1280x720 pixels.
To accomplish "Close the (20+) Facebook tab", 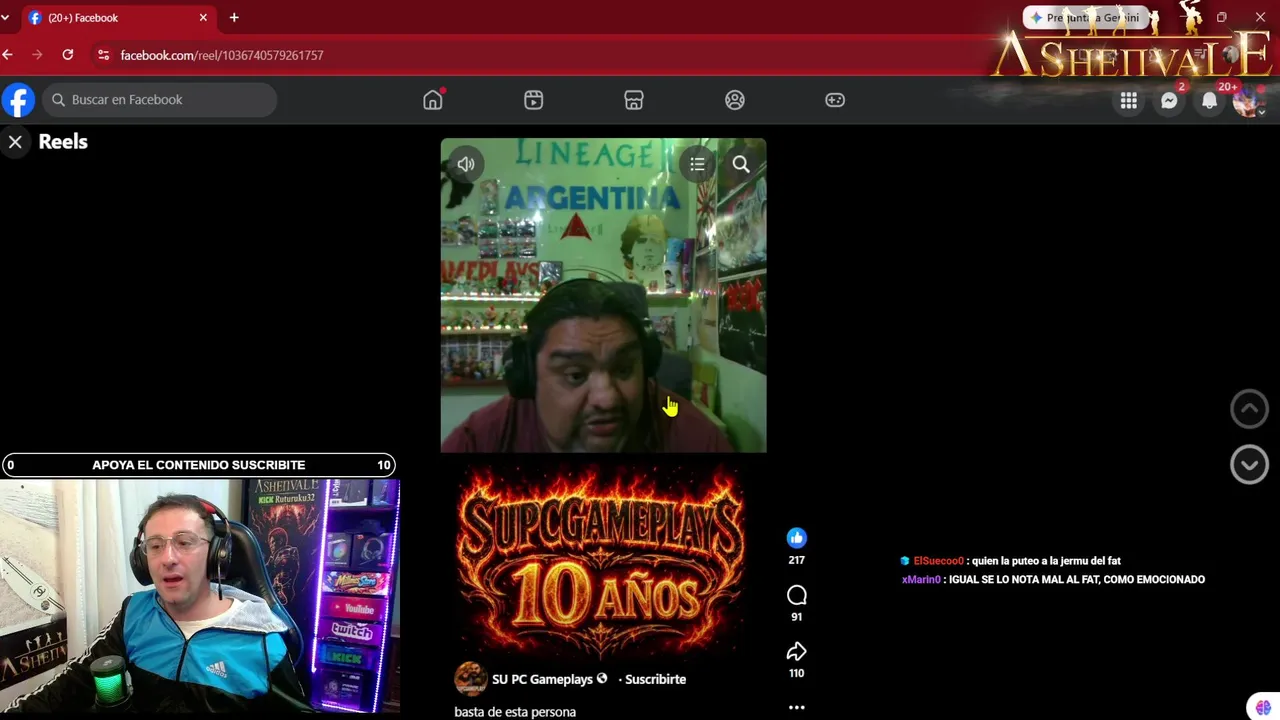I will [x=203, y=18].
